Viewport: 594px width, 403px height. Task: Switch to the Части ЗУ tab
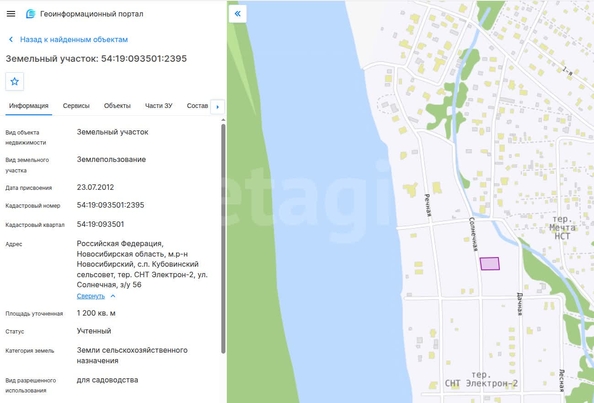[159, 106]
